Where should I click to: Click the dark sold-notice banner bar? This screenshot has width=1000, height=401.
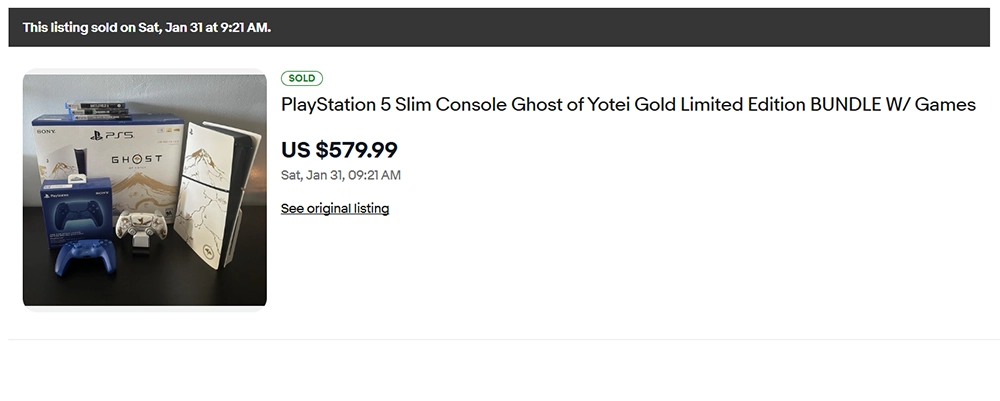click(x=600, y=27)
